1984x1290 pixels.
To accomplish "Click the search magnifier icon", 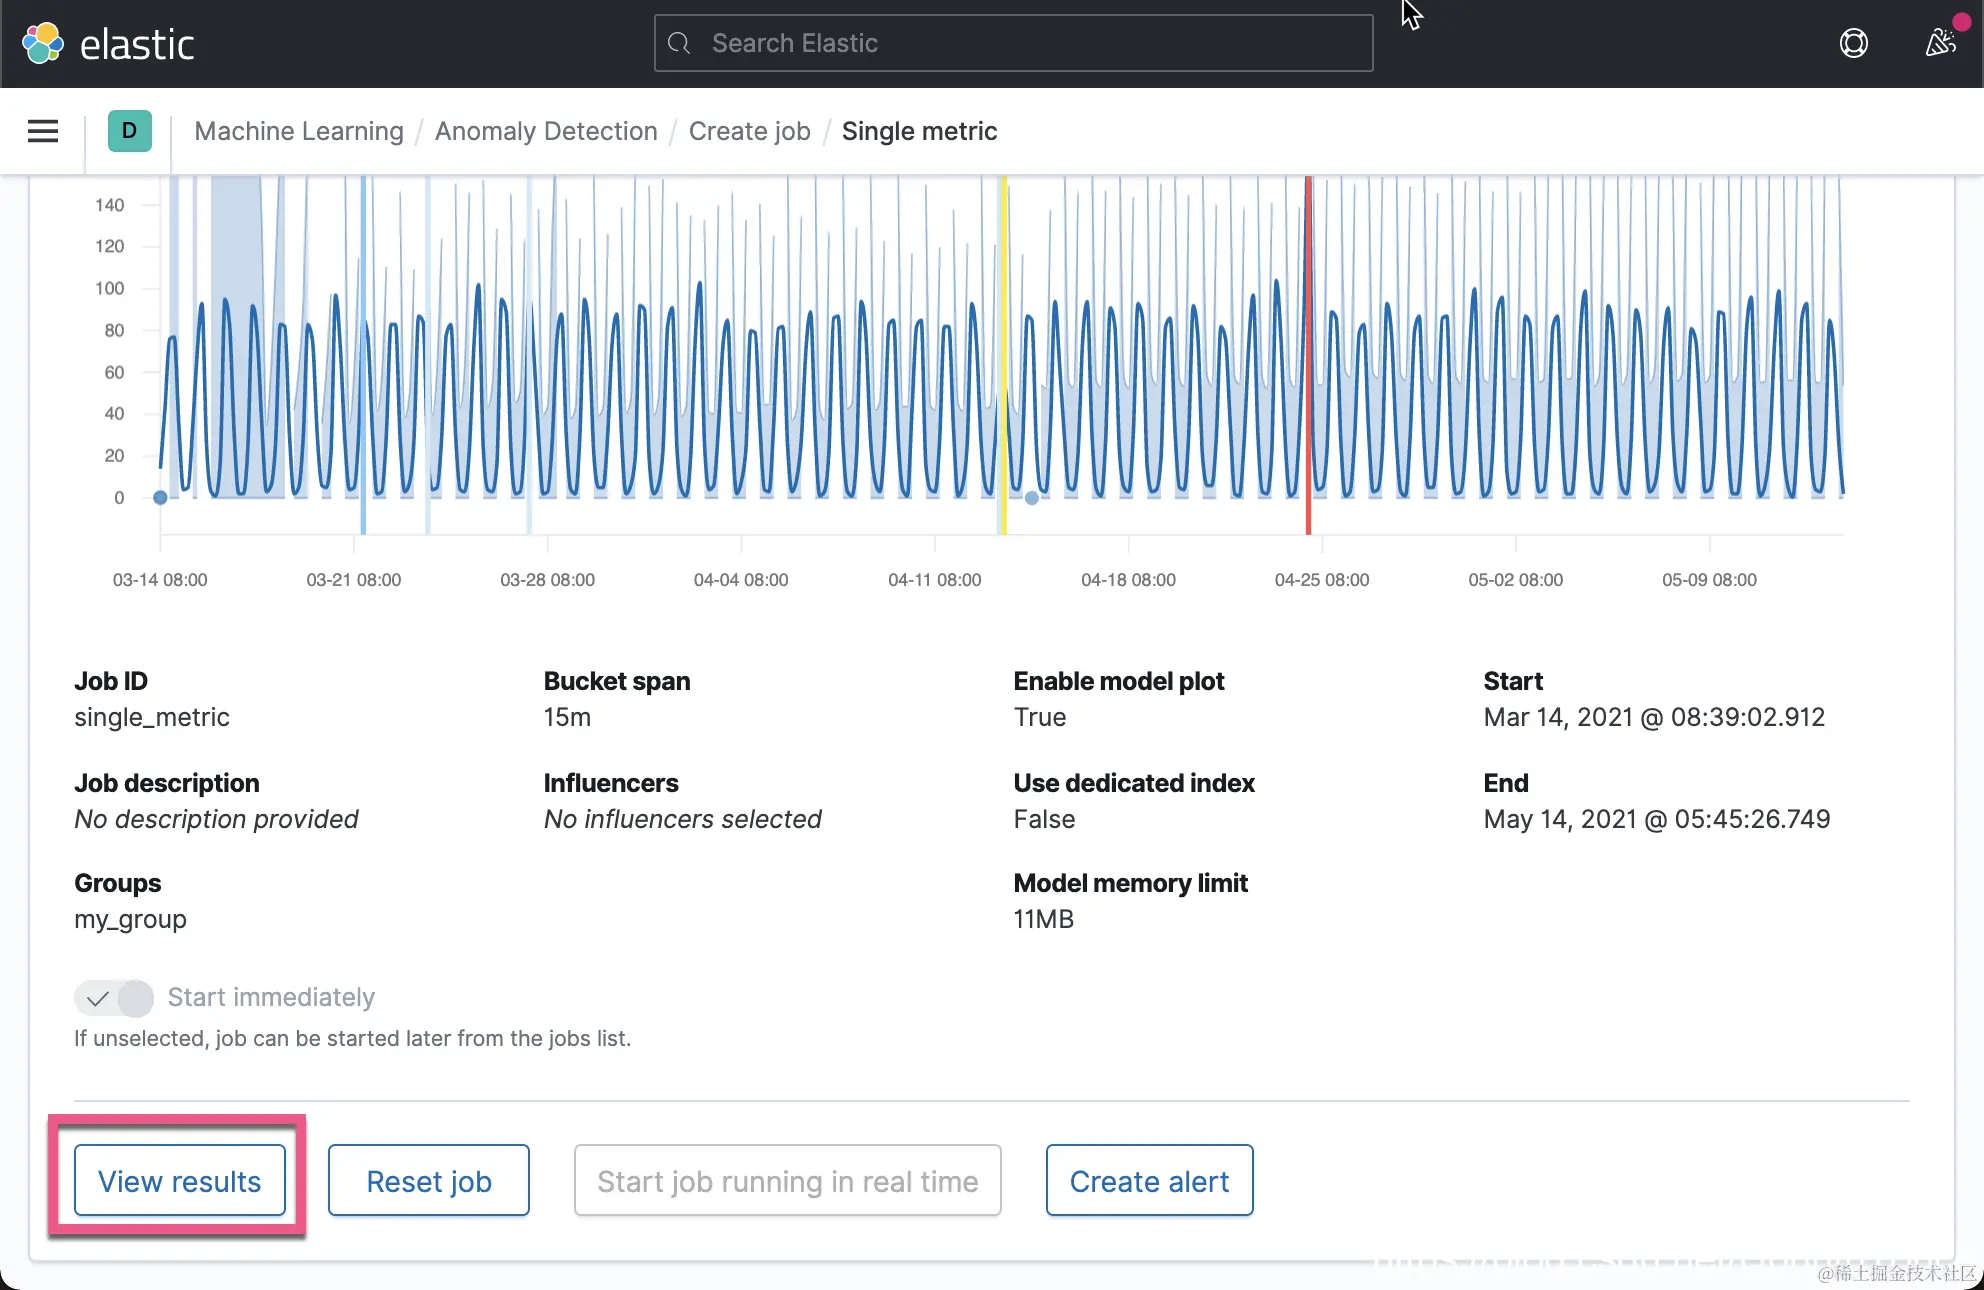I will pyautogui.click(x=679, y=43).
